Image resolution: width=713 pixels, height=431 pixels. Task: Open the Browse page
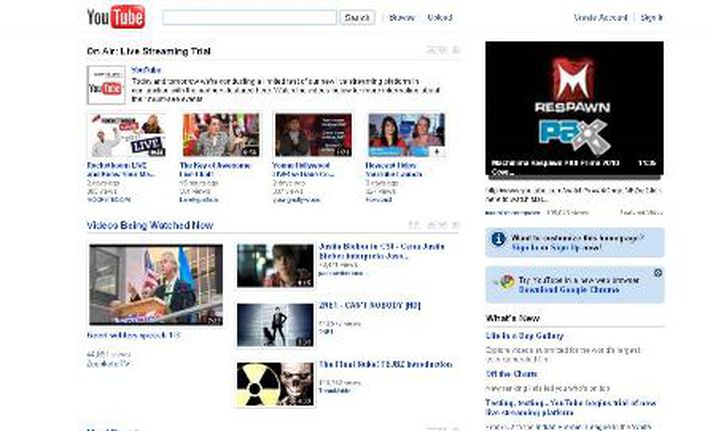(x=402, y=18)
